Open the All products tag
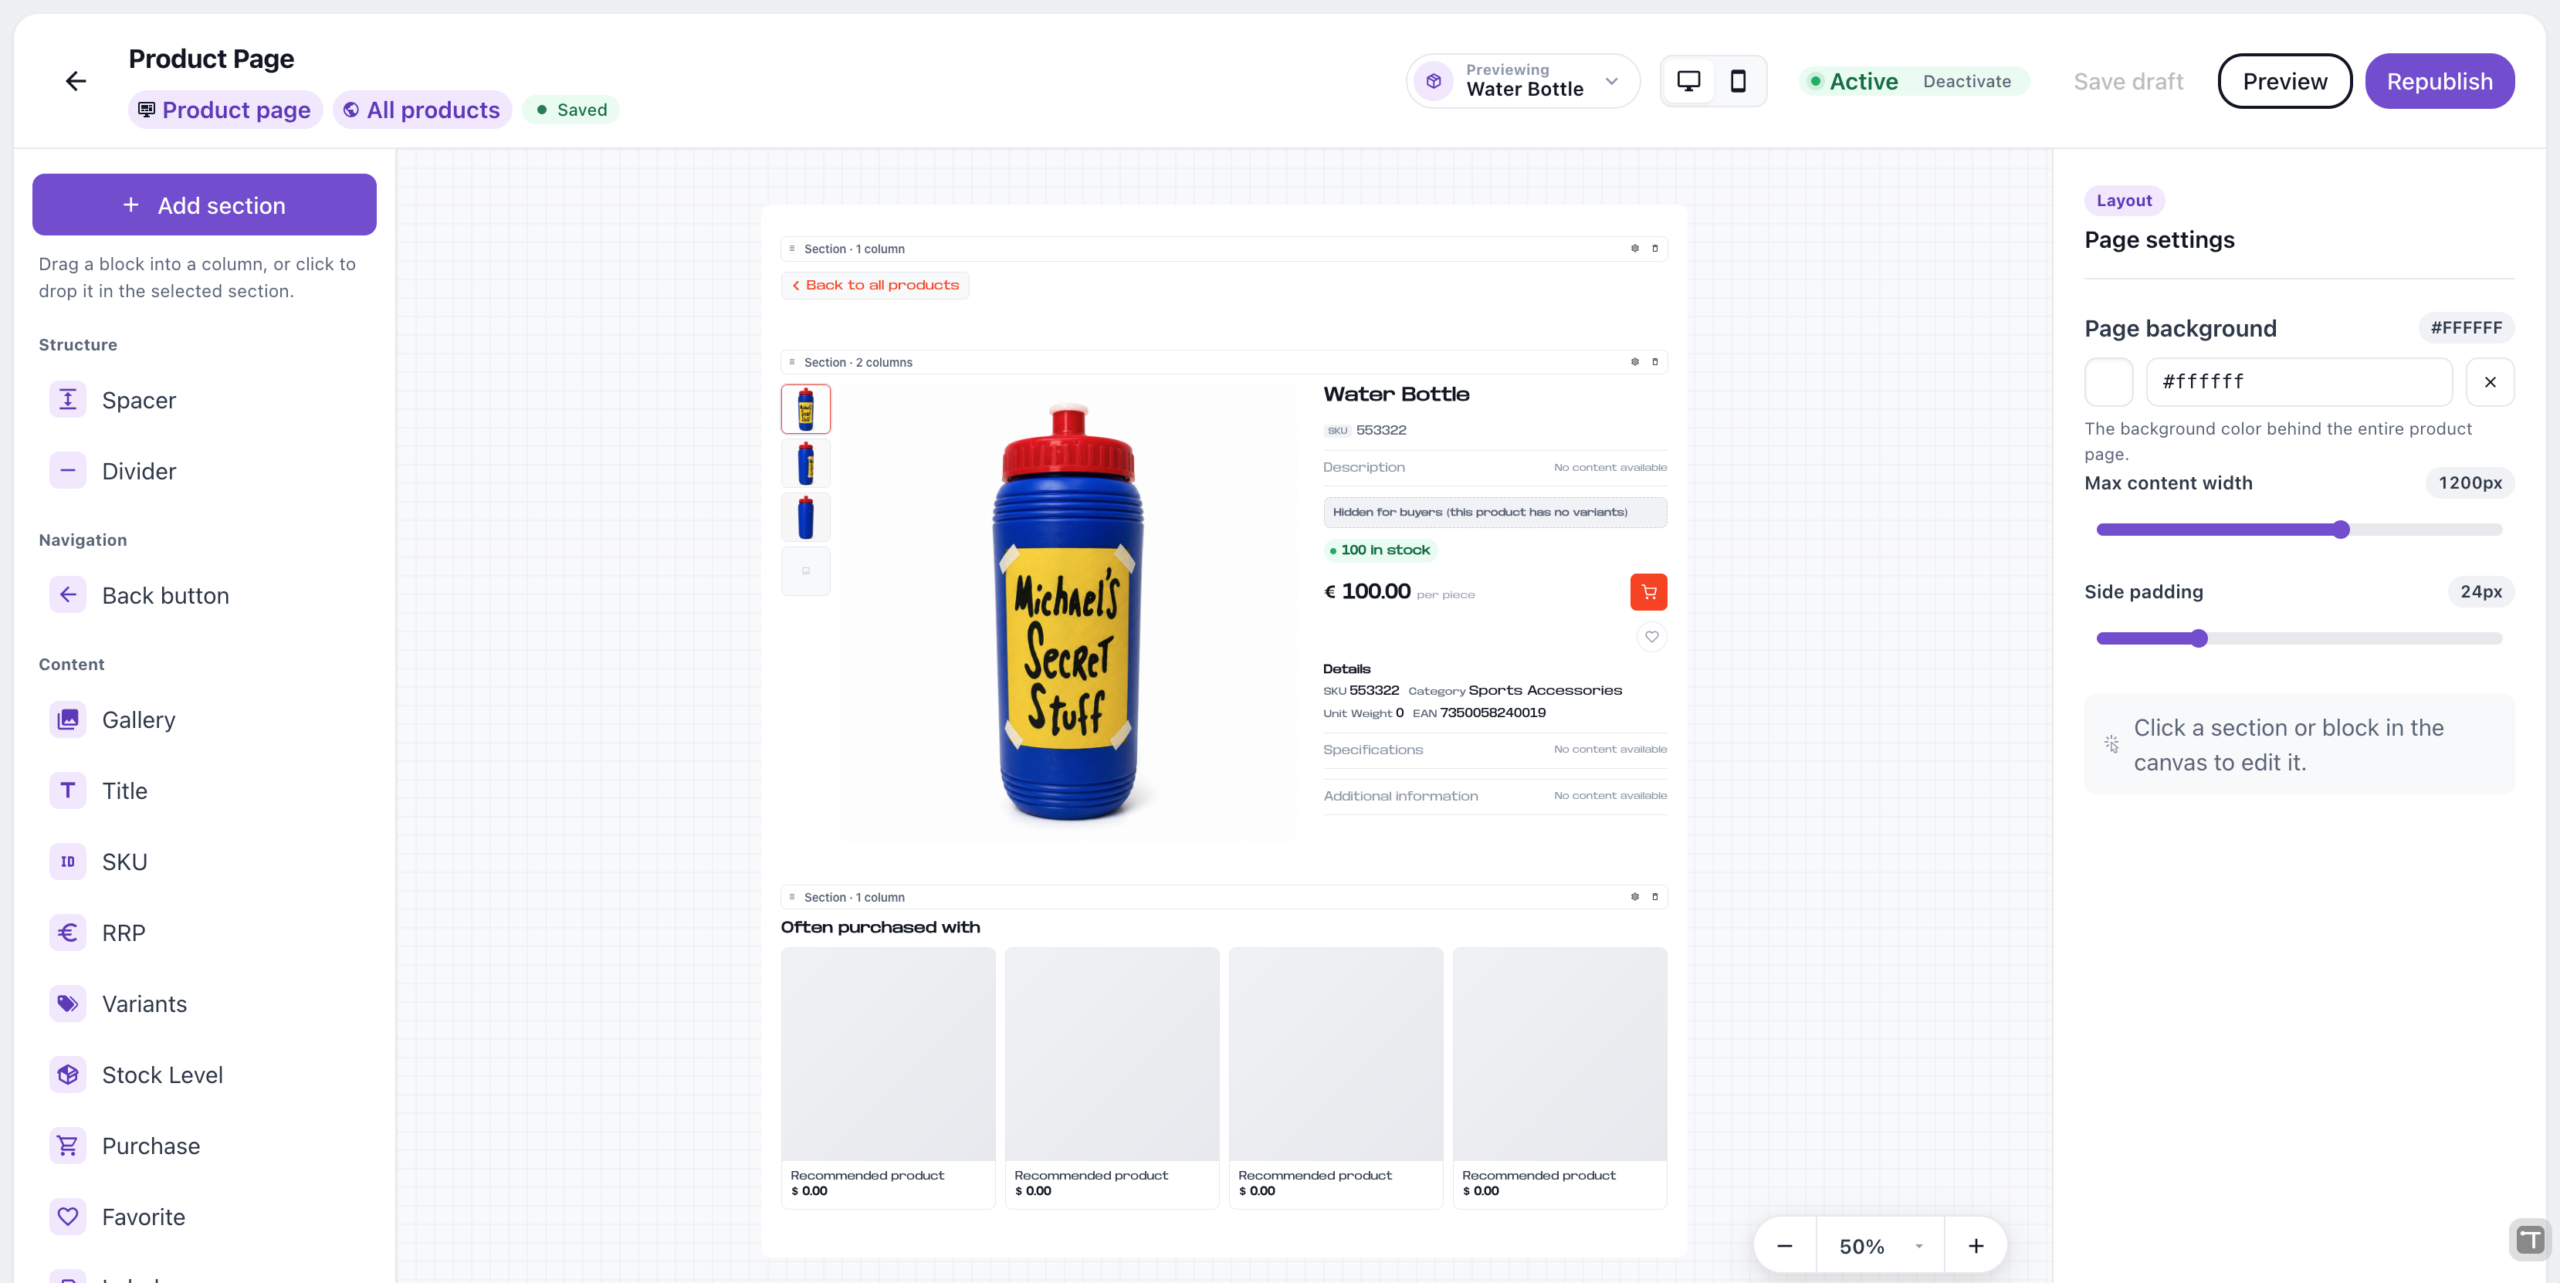2560x1283 pixels. click(422, 110)
